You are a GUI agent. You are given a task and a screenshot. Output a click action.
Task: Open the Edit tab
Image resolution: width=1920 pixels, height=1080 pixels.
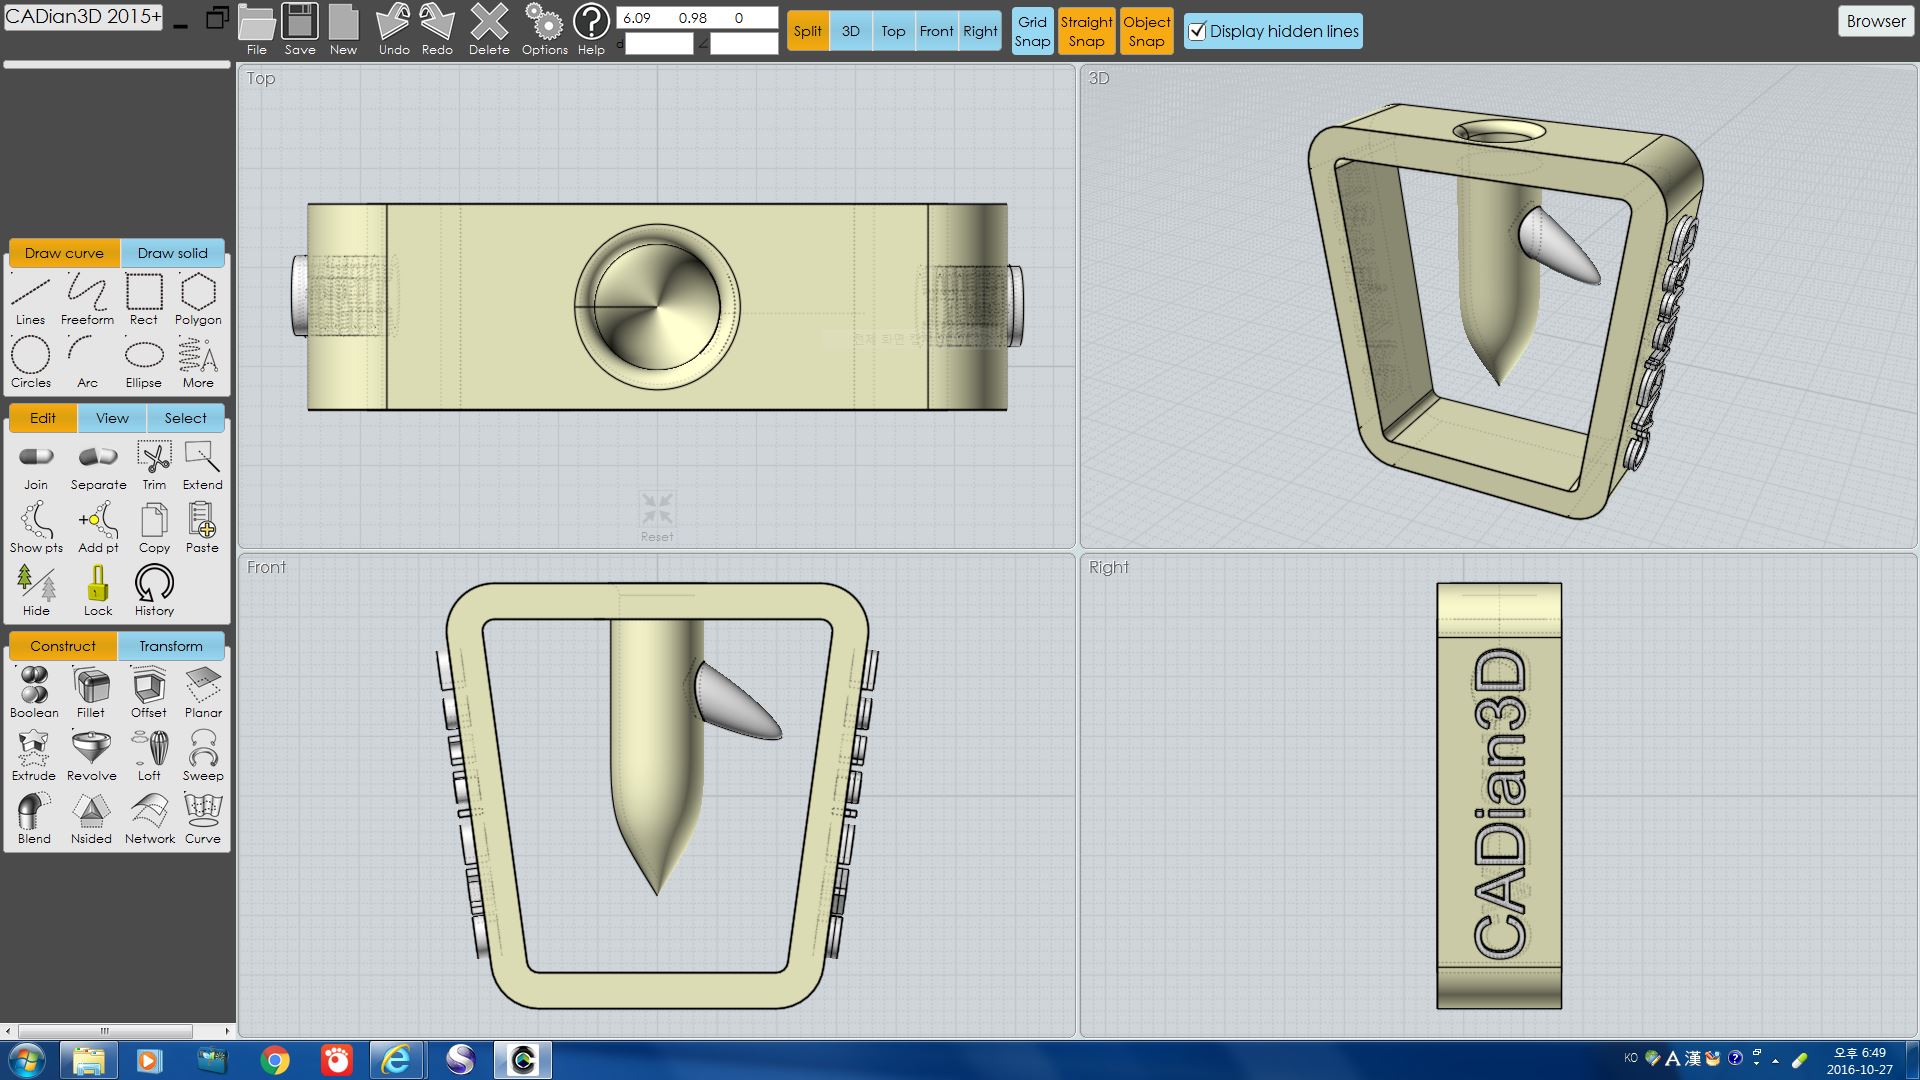(x=43, y=418)
